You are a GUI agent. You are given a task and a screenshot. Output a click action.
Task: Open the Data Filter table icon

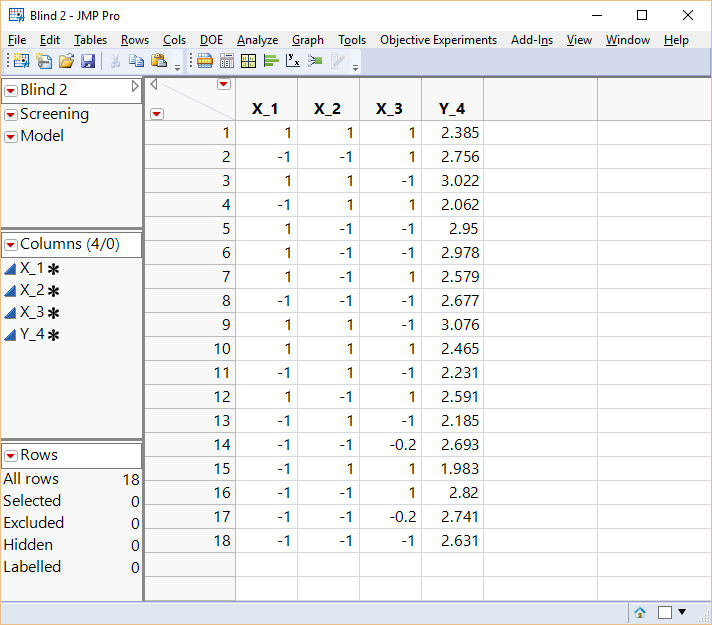[205, 61]
